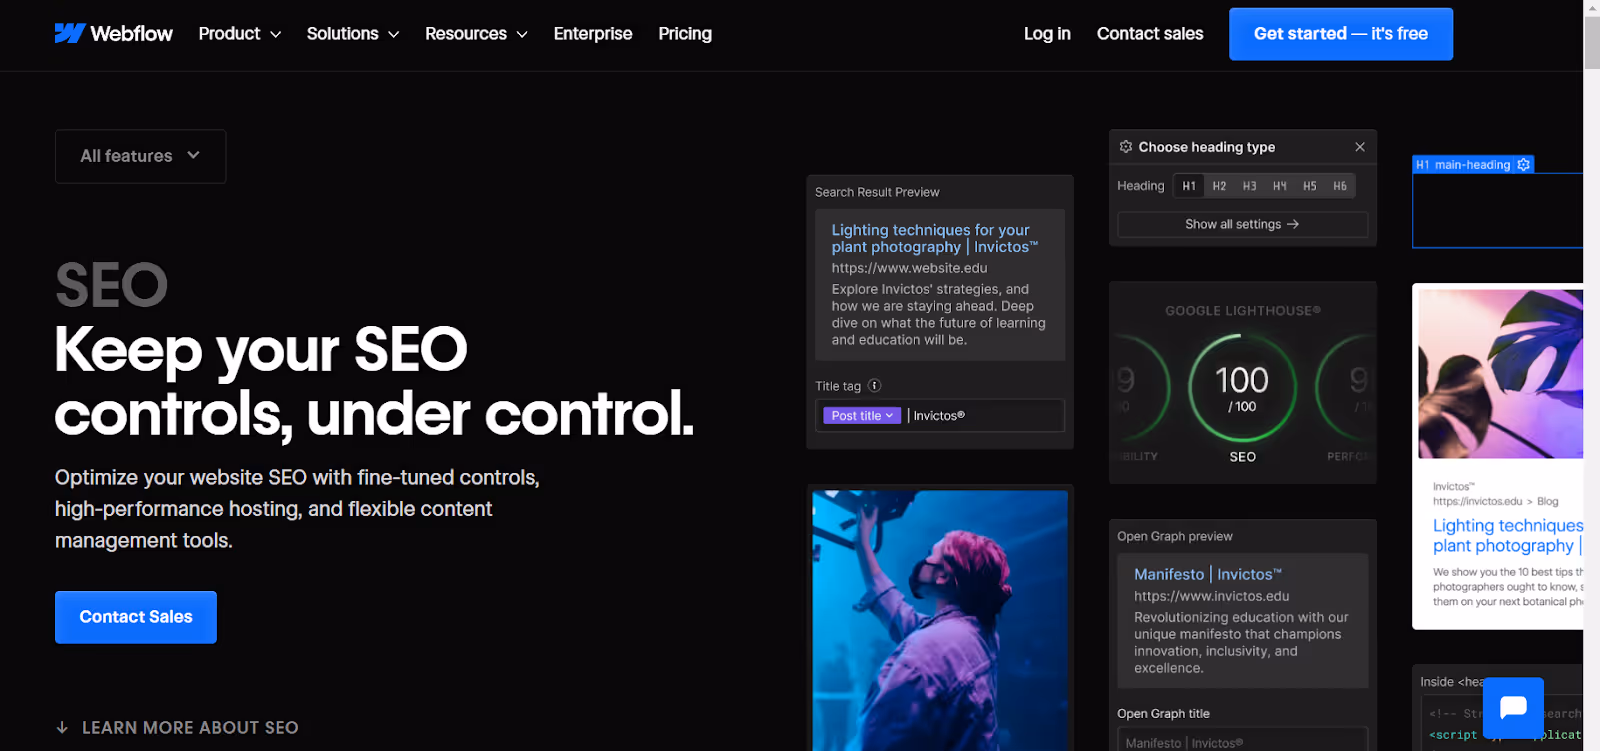Click the down arrow beside Learn more about SEO

point(62,728)
